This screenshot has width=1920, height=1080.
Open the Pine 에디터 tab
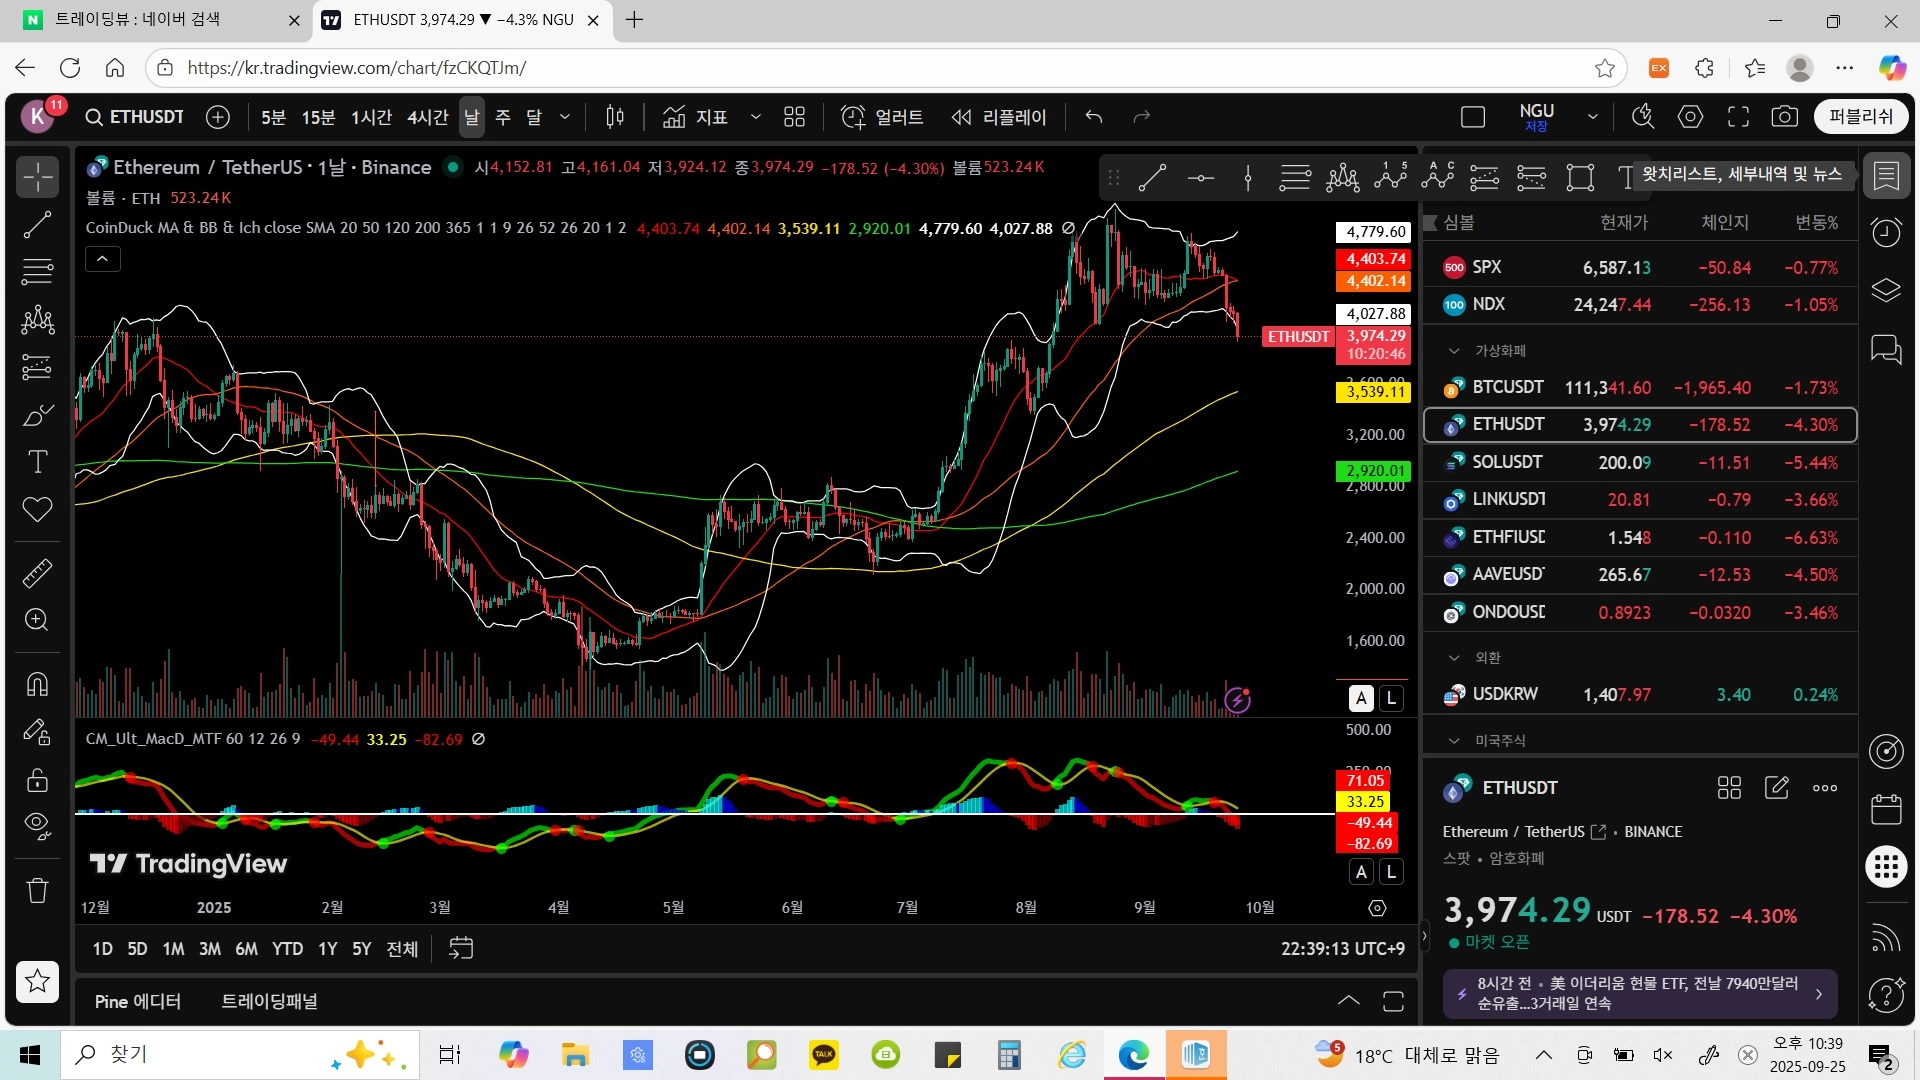[x=138, y=1001]
